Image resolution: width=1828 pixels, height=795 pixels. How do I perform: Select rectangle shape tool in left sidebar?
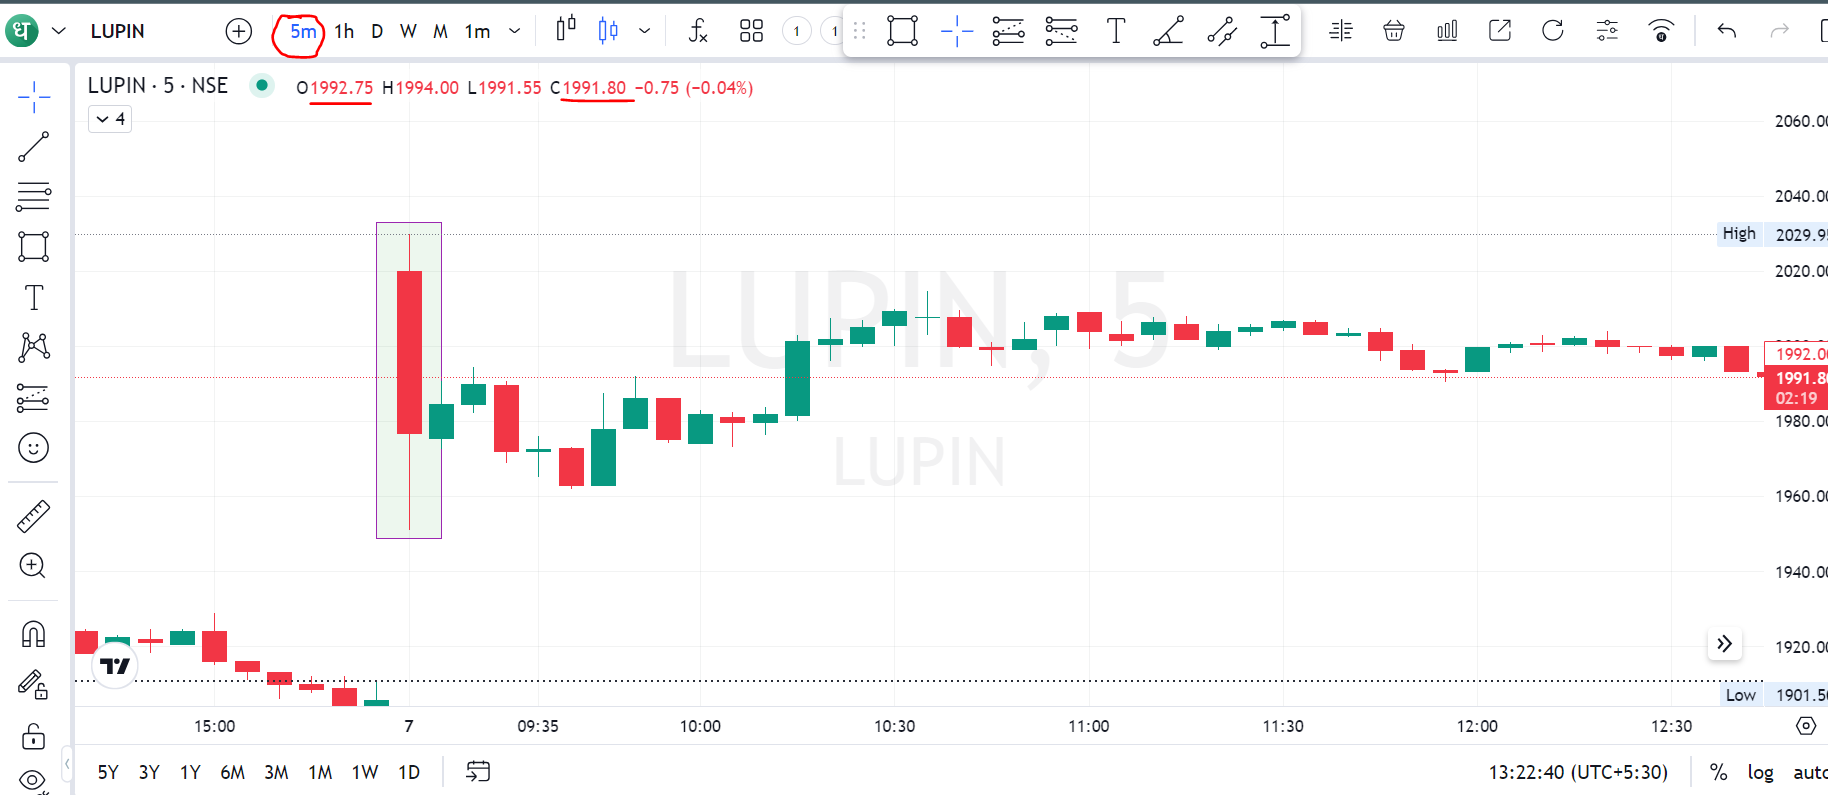click(x=34, y=246)
